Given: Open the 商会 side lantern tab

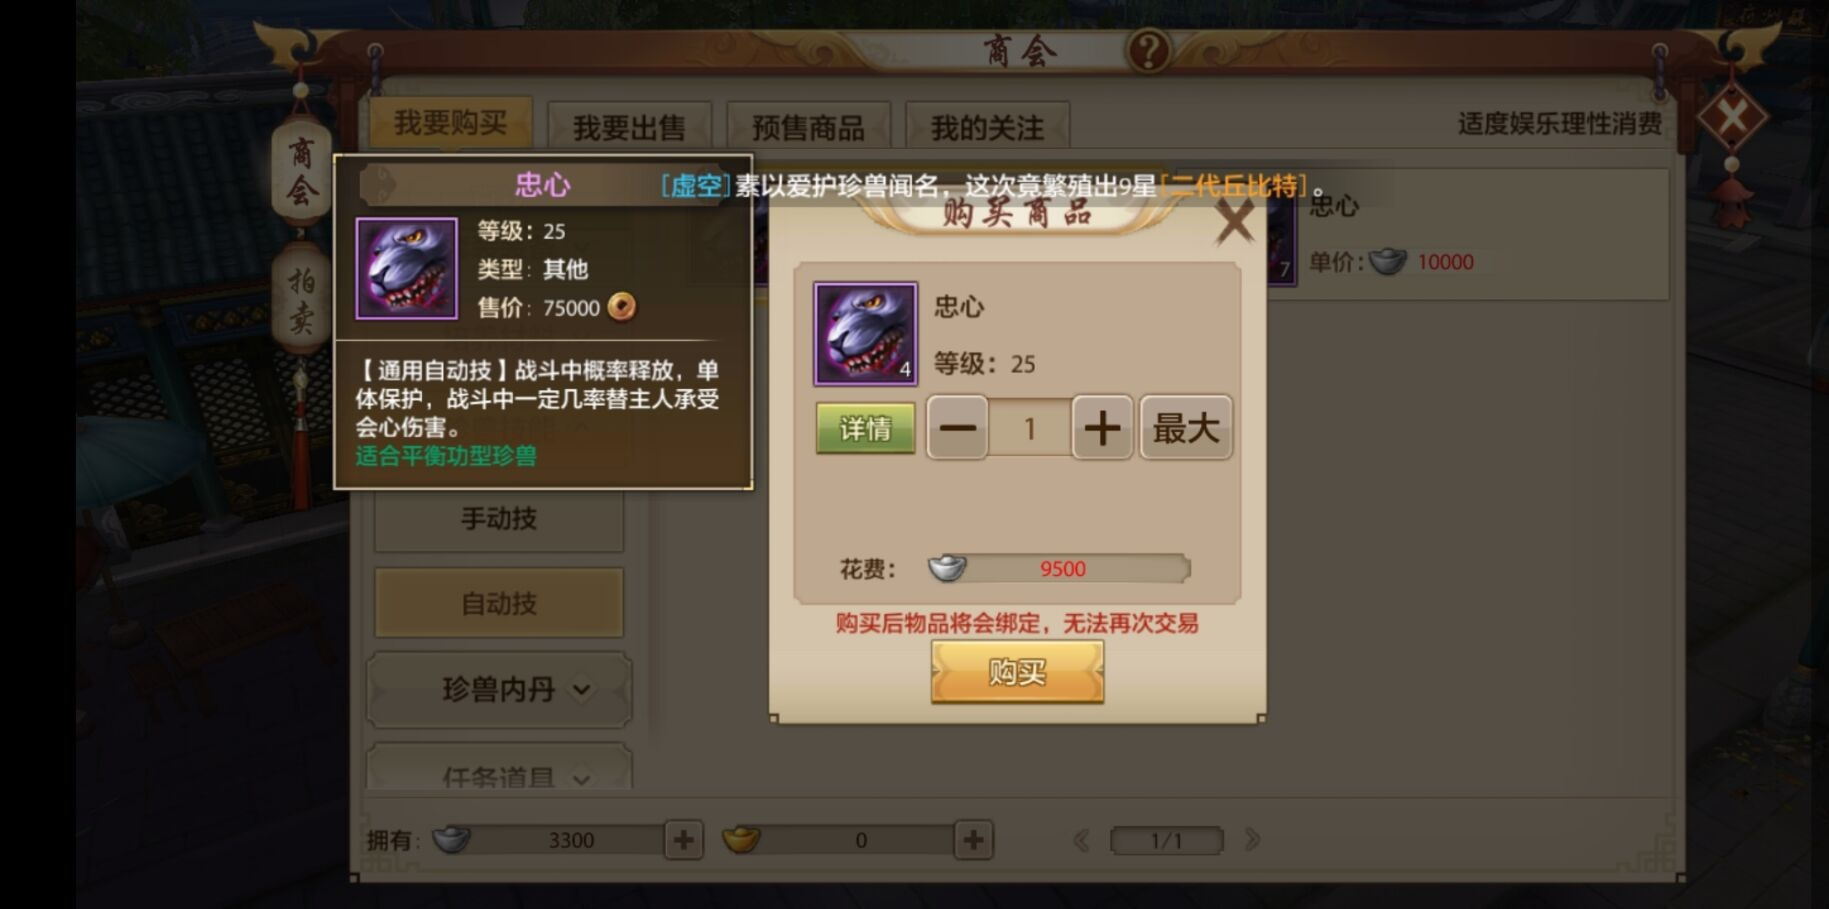Looking at the screenshot, I should point(301,170).
